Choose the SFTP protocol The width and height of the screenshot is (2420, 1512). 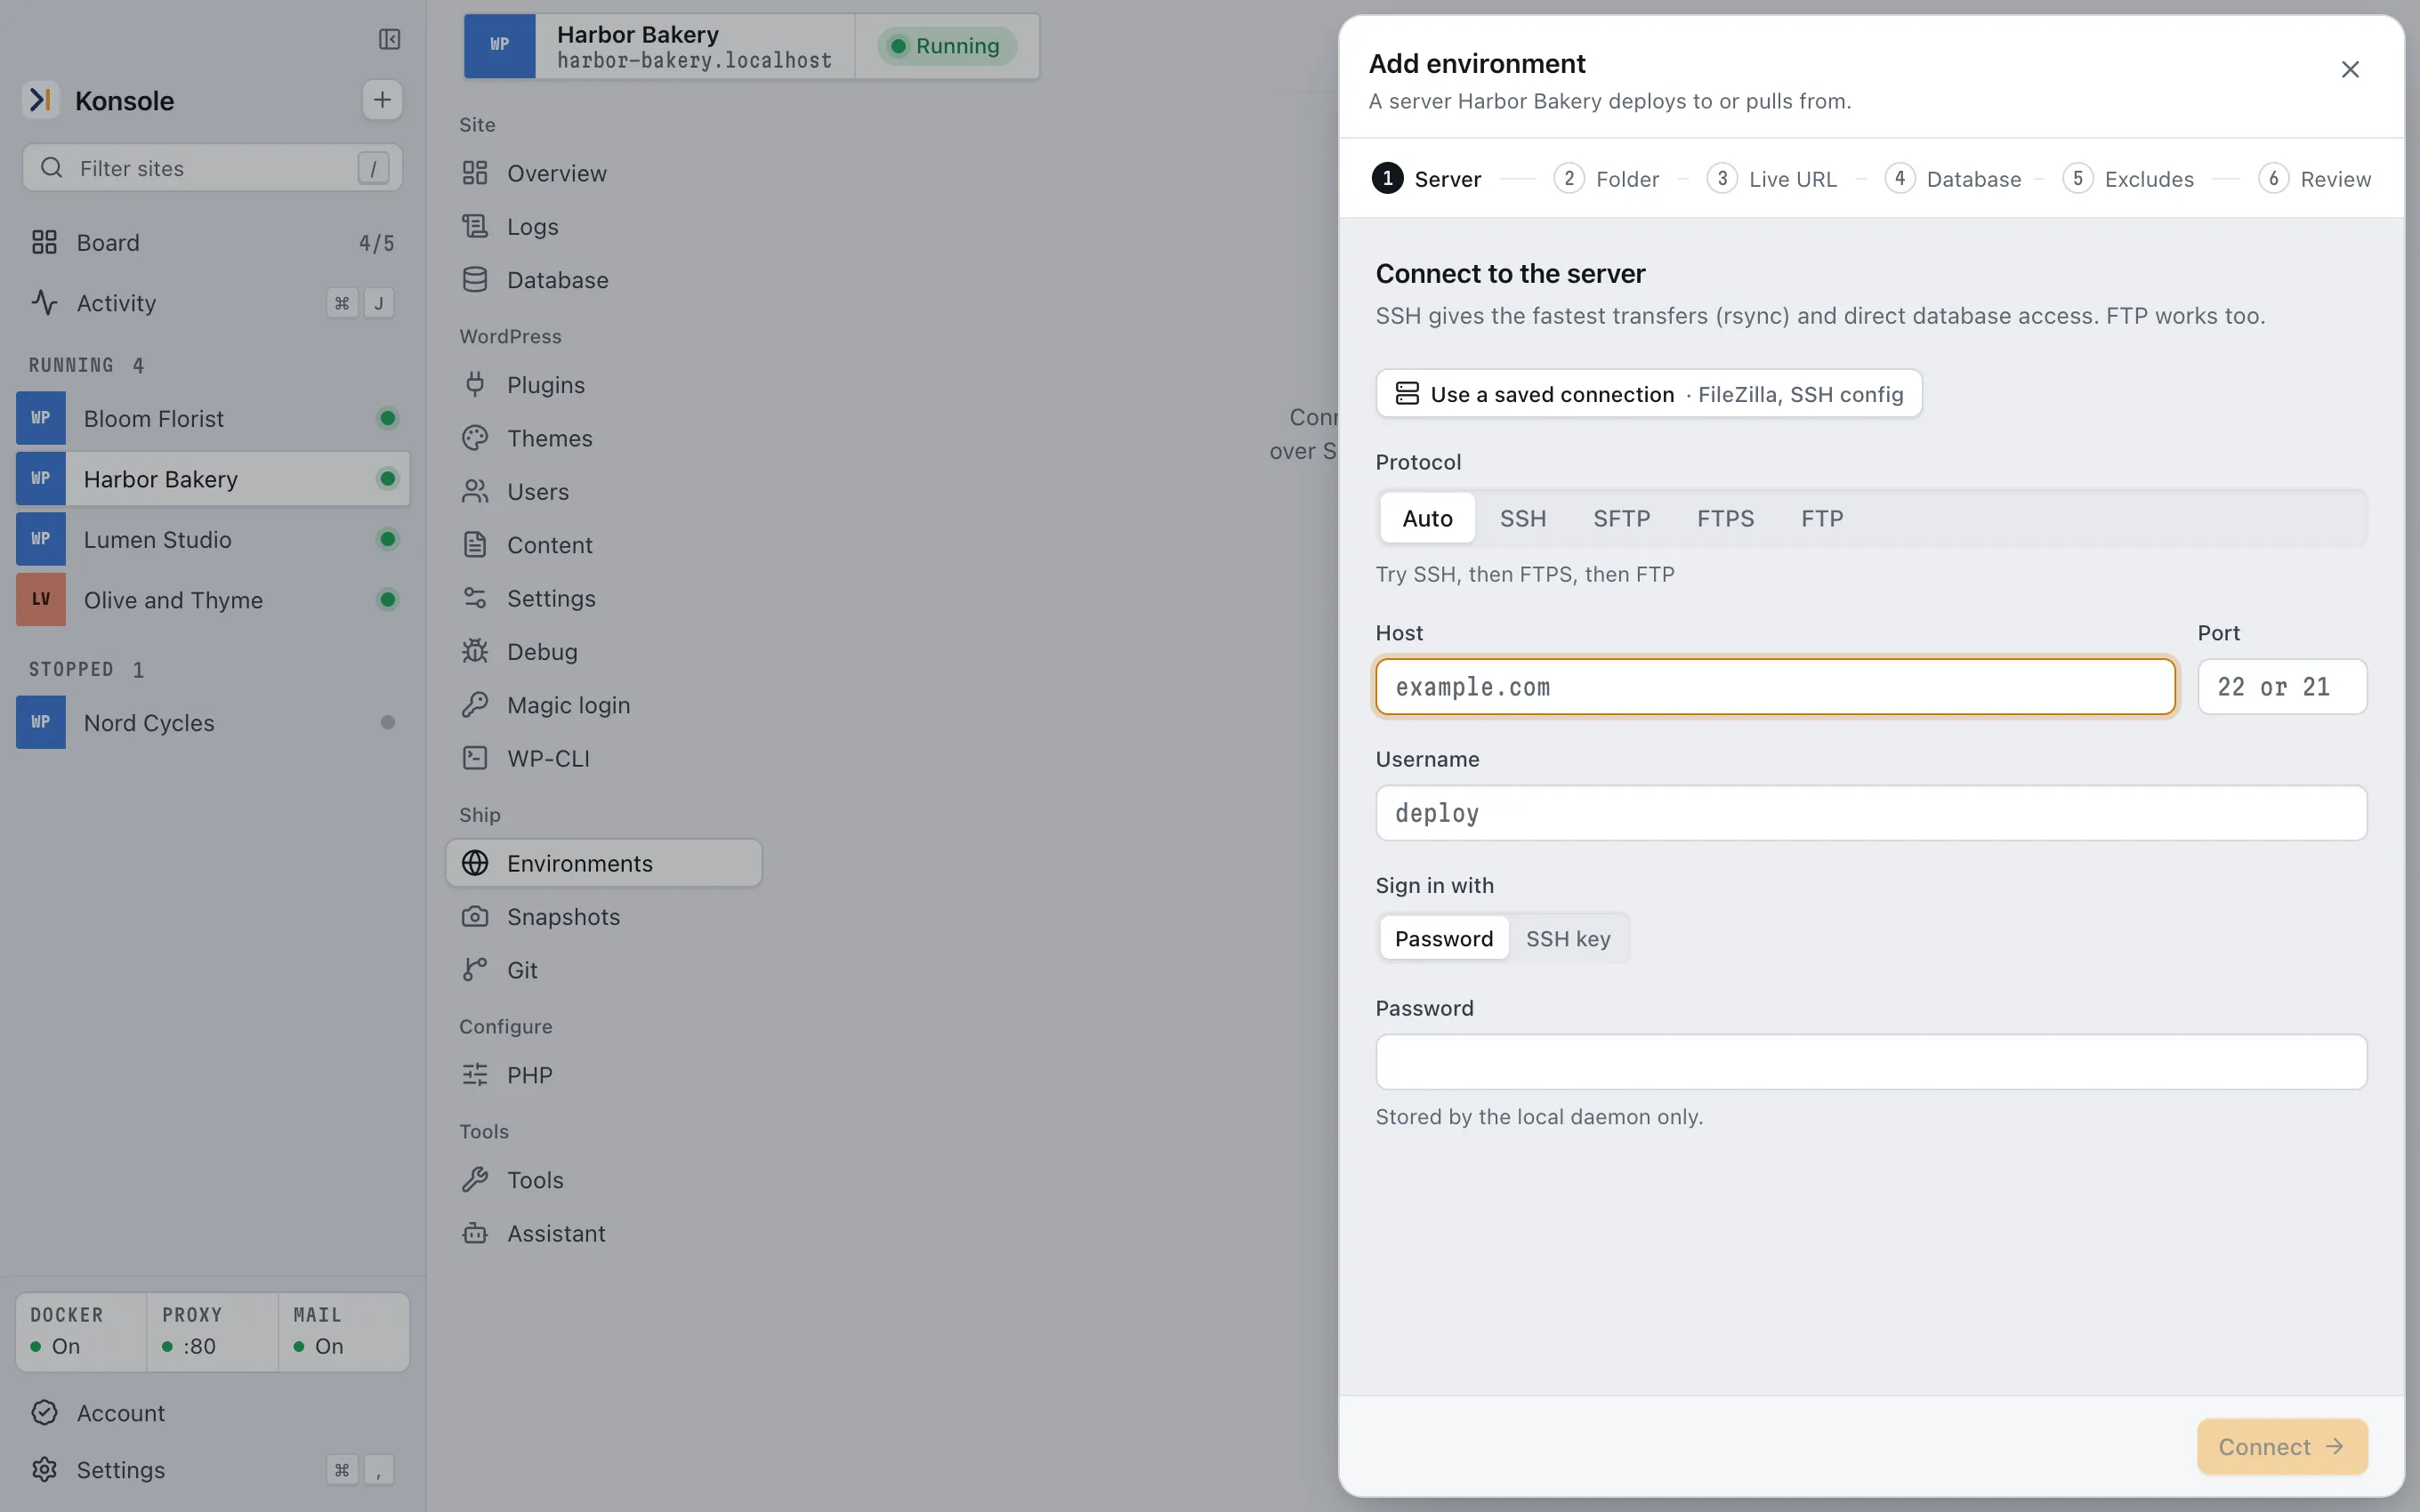[x=1621, y=518]
